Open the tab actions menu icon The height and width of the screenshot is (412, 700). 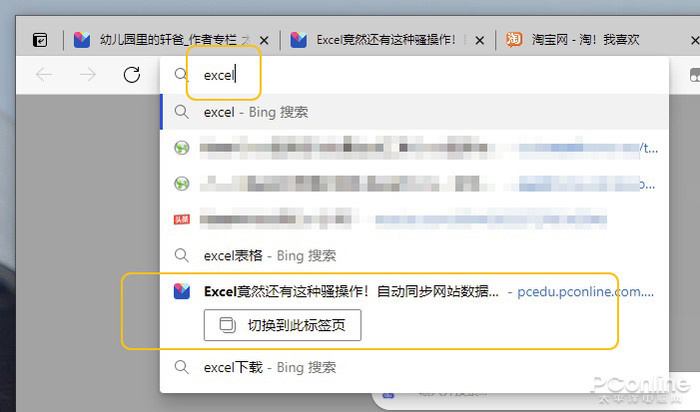[40, 40]
